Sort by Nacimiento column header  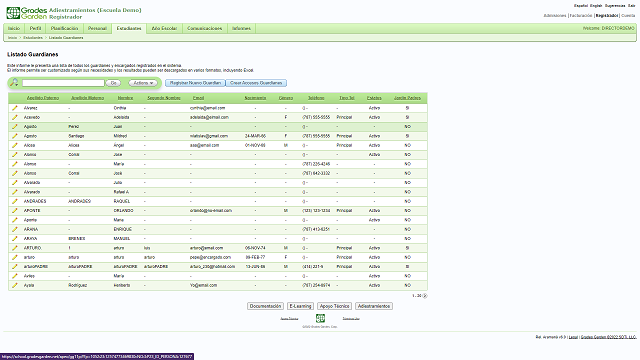pos(255,98)
